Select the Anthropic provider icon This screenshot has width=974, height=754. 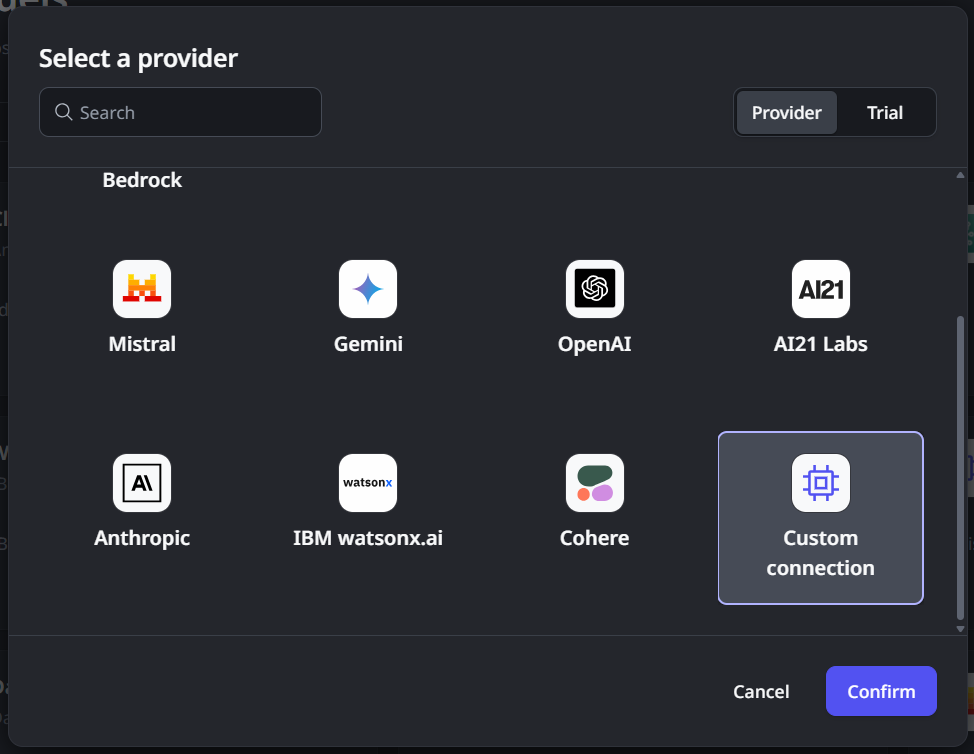pos(142,483)
